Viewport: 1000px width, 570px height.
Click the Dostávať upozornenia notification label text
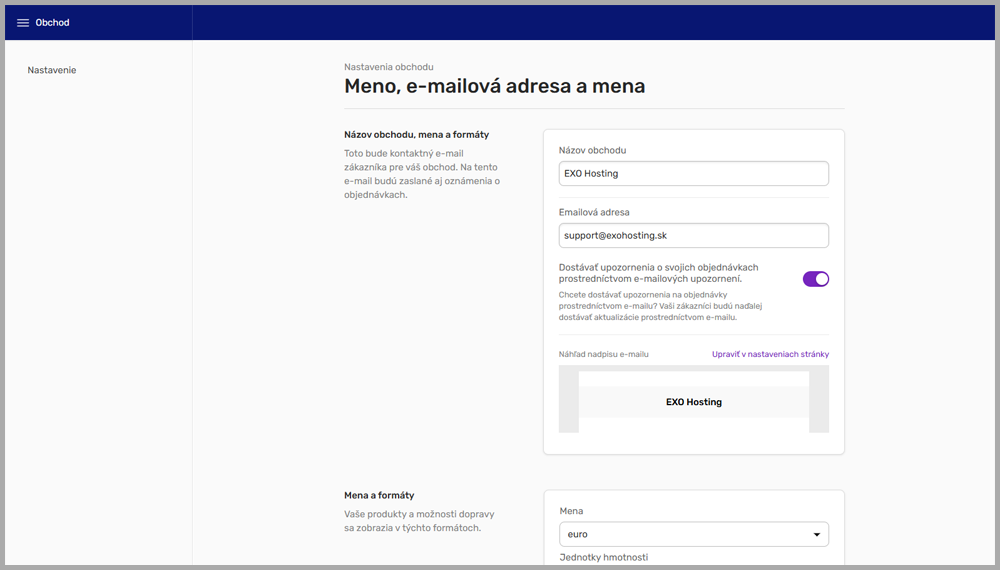coord(659,273)
